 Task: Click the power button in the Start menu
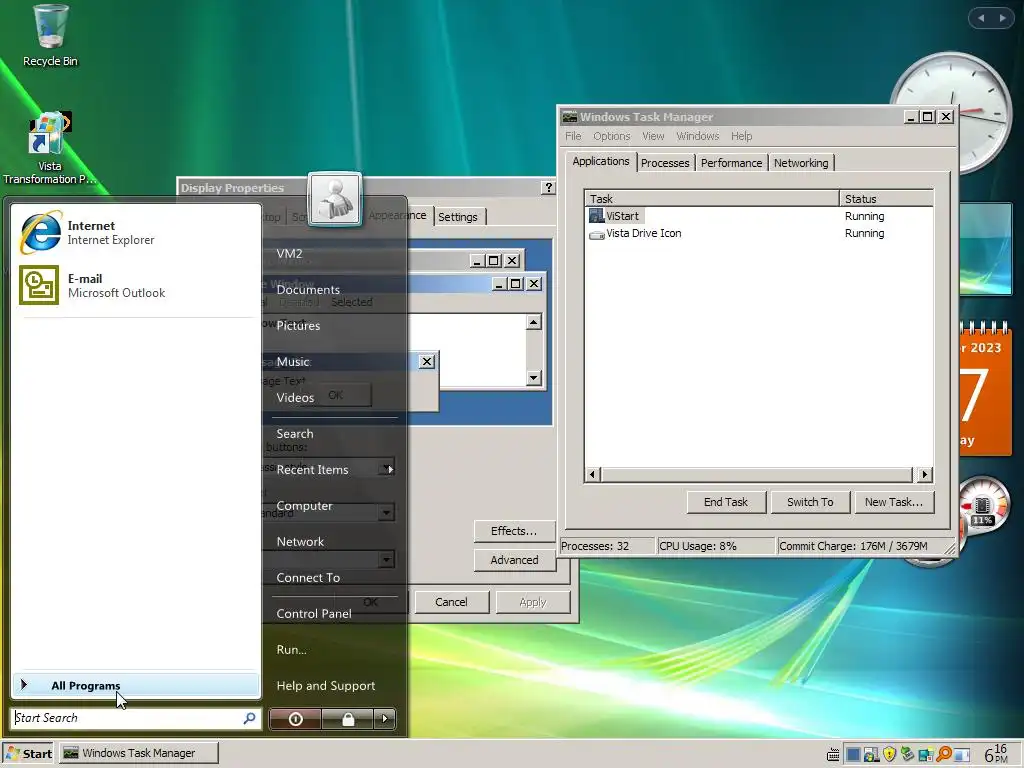click(295, 719)
